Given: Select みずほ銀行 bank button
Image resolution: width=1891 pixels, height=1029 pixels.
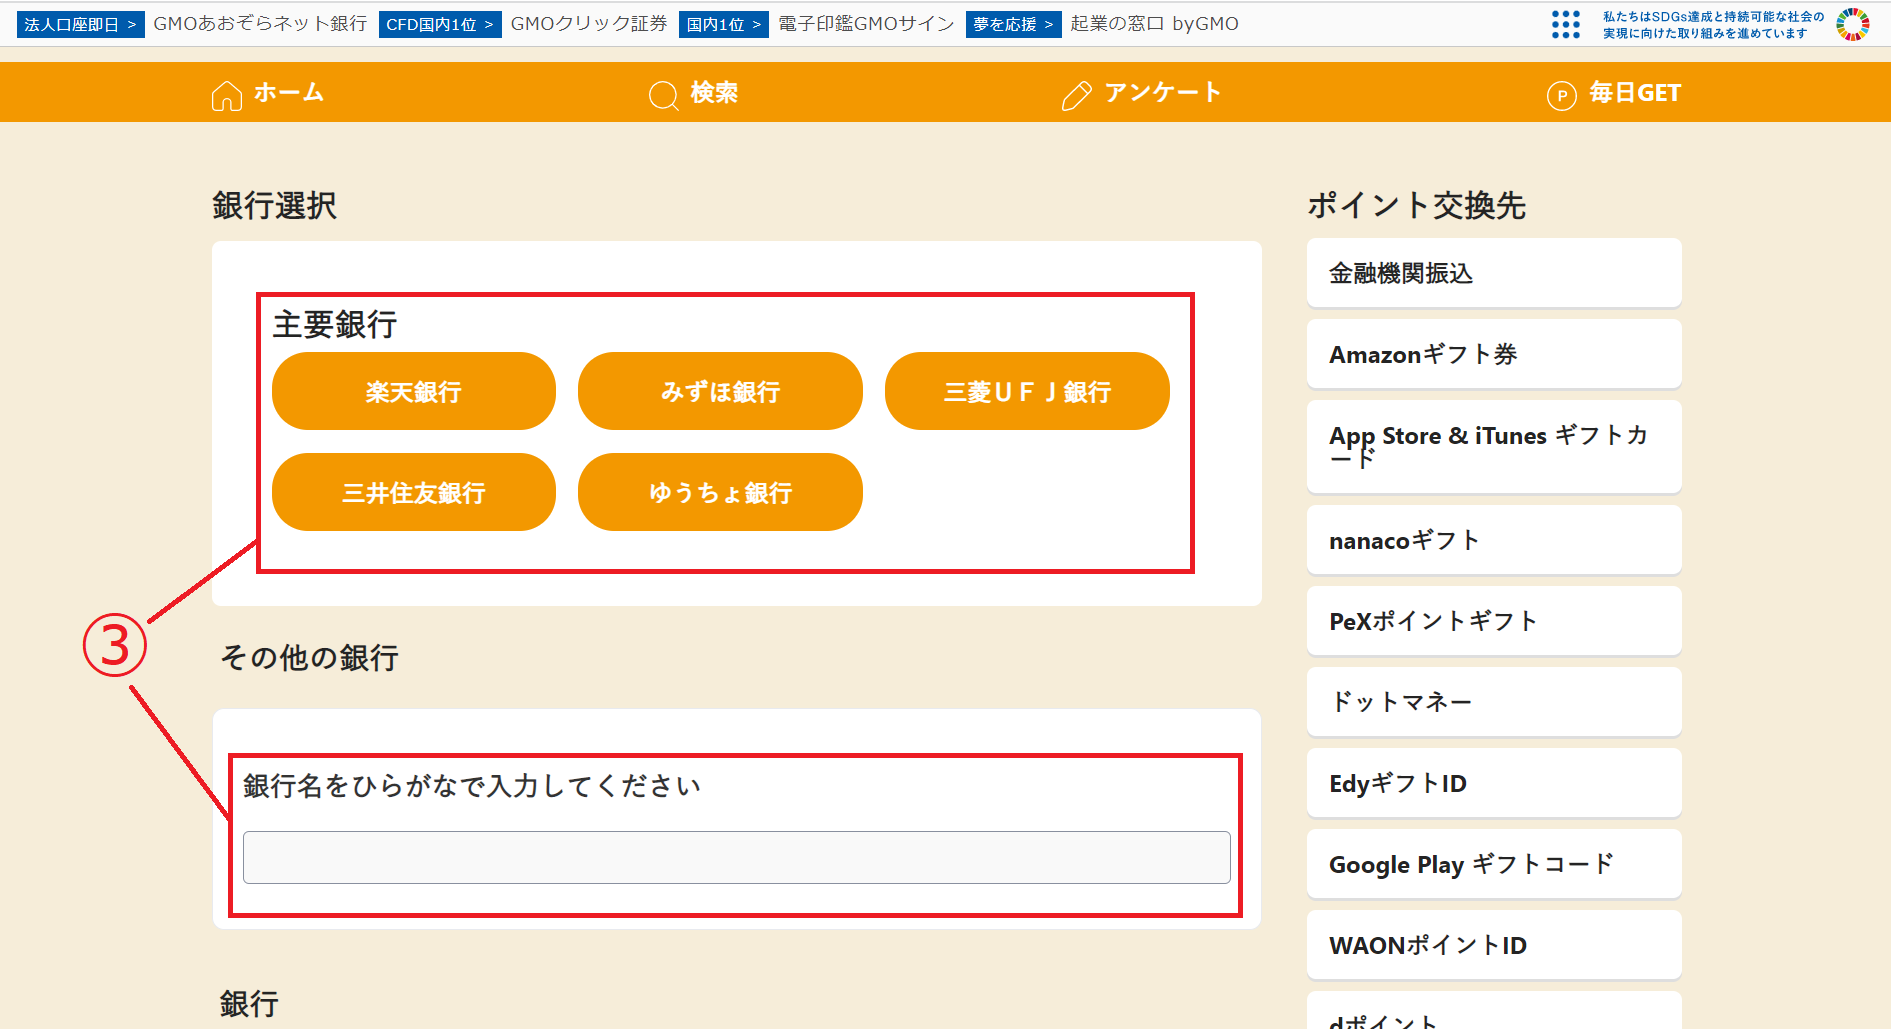Looking at the screenshot, I should 720,391.
